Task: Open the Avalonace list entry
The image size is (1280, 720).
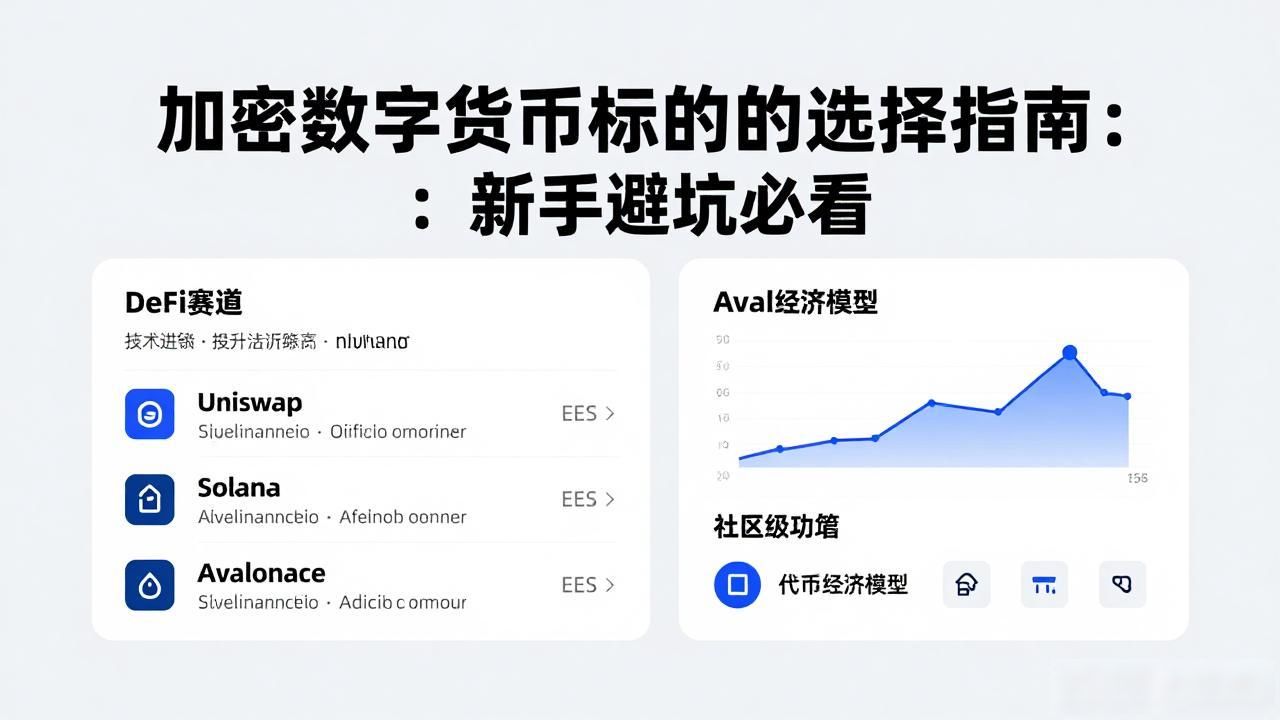Action: pos(371,585)
